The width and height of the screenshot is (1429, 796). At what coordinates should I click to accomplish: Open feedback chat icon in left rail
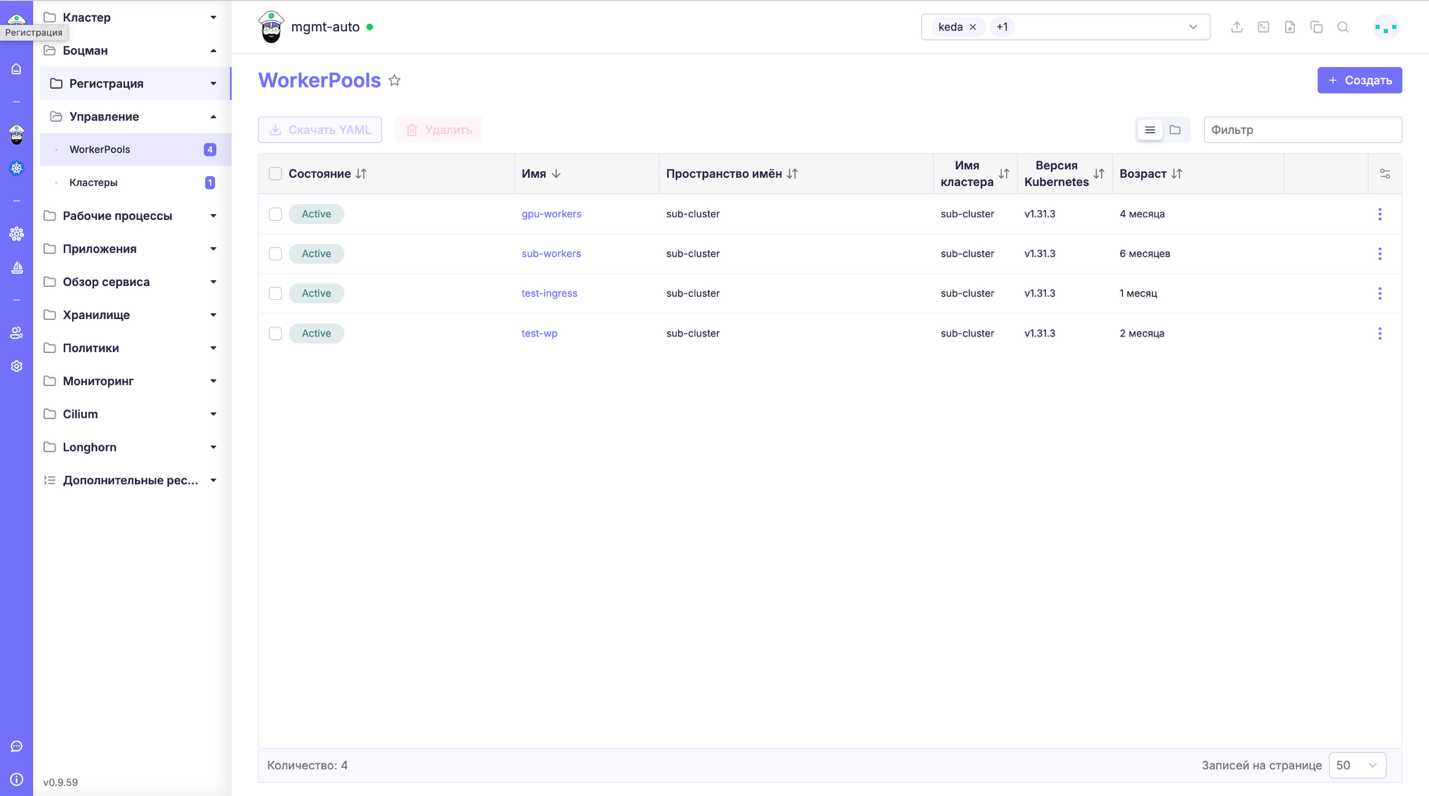click(x=17, y=747)
